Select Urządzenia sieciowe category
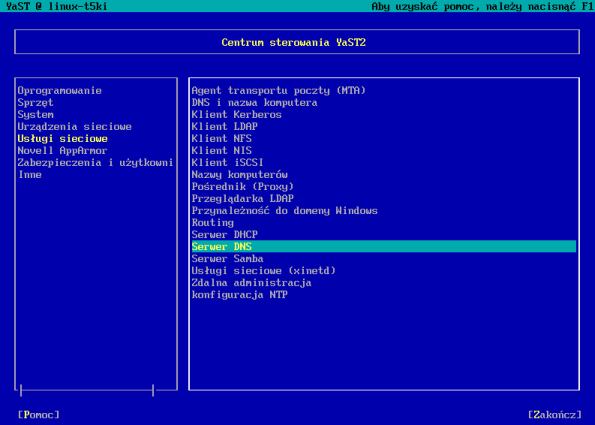The width and height of the screenshot is (595, 425). click(74, 127)
